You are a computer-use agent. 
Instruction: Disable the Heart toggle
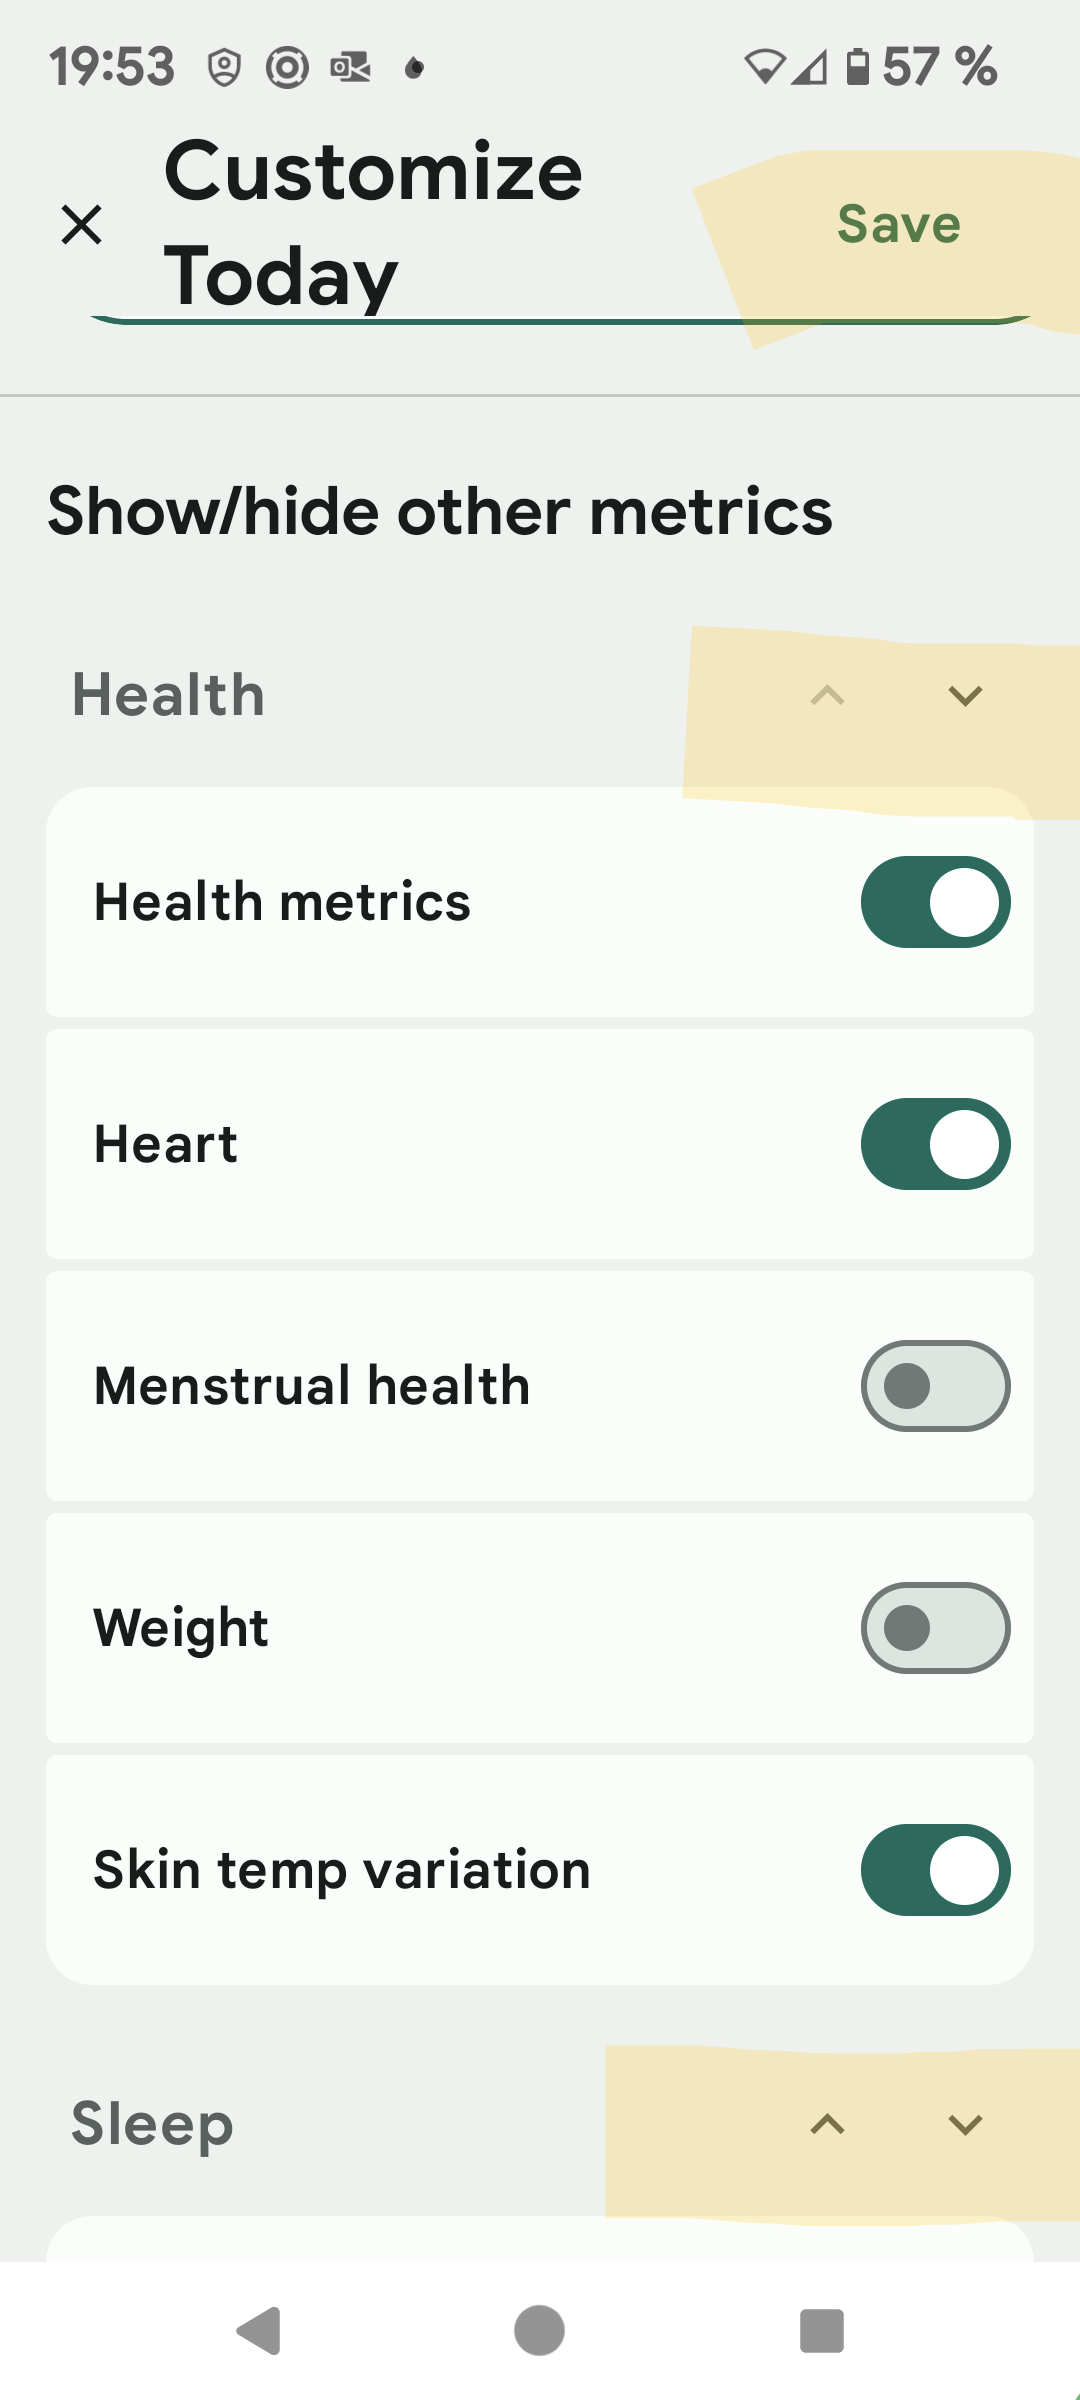coord(935,1144)
